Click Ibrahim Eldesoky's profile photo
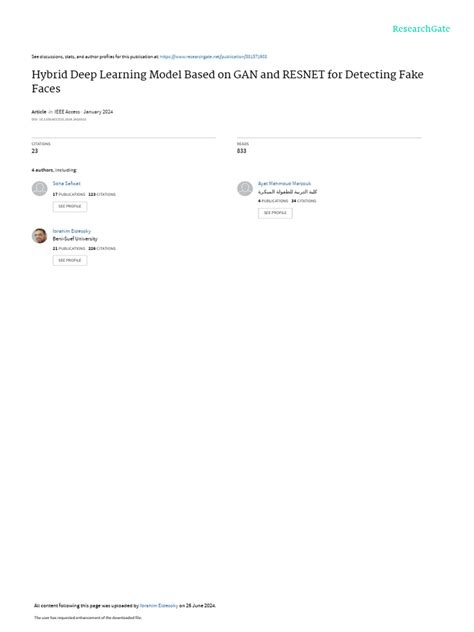Screen dimensions: 474x632 pyautogui.click(x=40, y=236)
